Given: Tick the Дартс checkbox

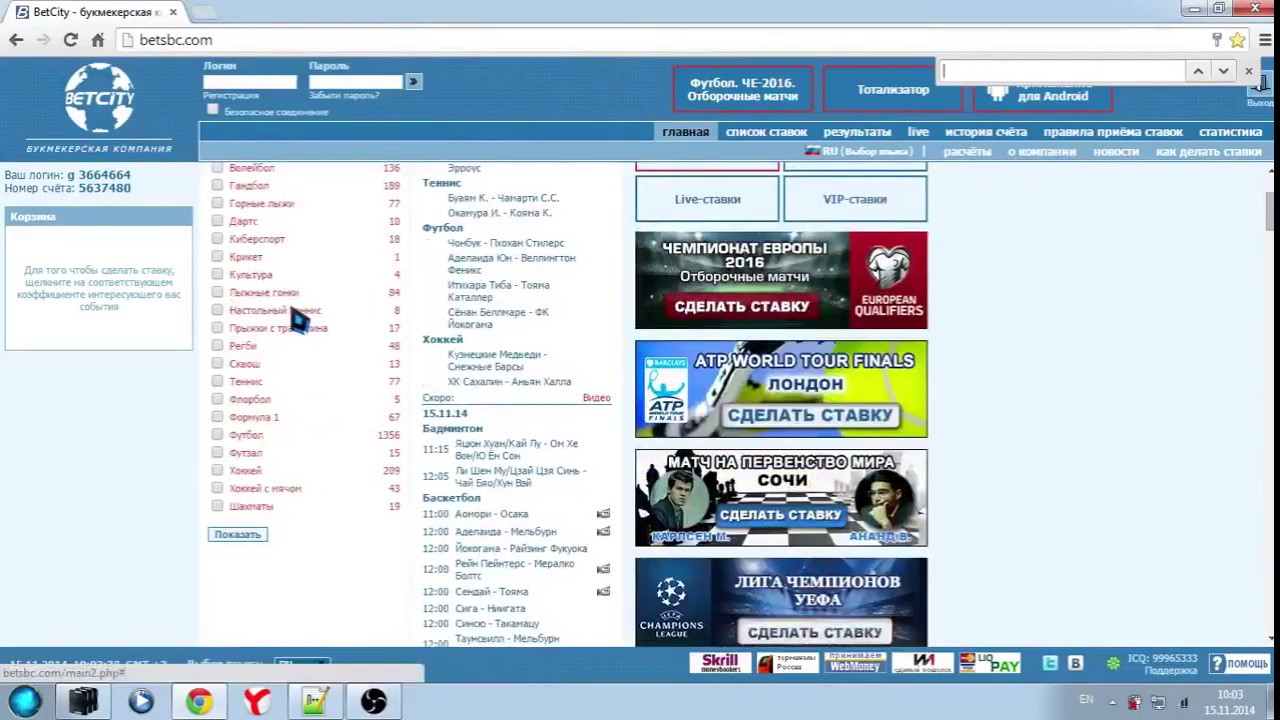Looking at the screenshot, I should click(x=217, y=221).
